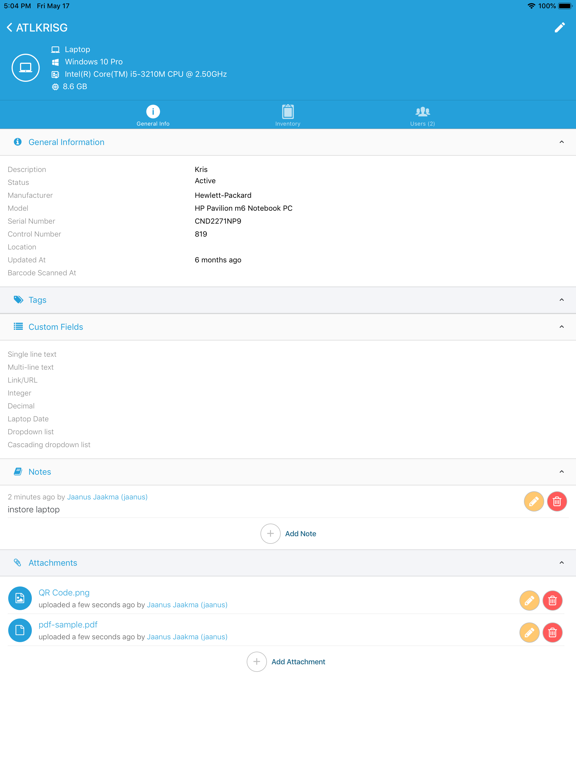
Task: Select control number value '819'
Action: click(201, 234)
